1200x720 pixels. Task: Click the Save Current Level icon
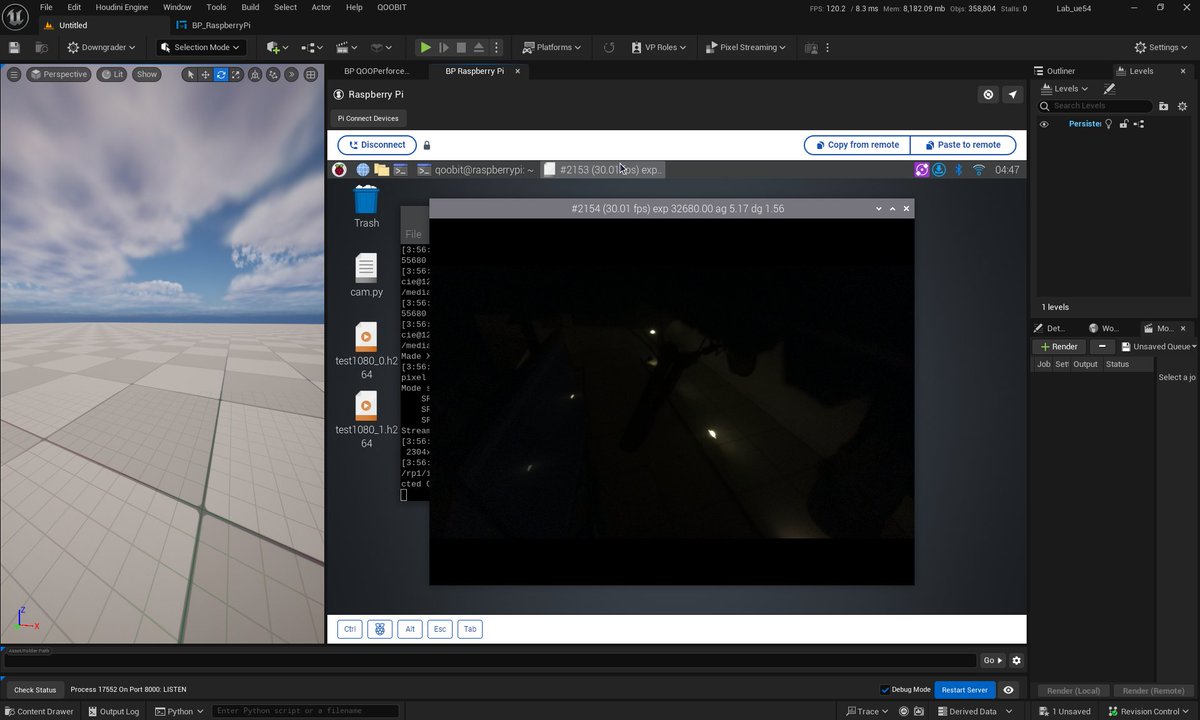click(13, 47)
